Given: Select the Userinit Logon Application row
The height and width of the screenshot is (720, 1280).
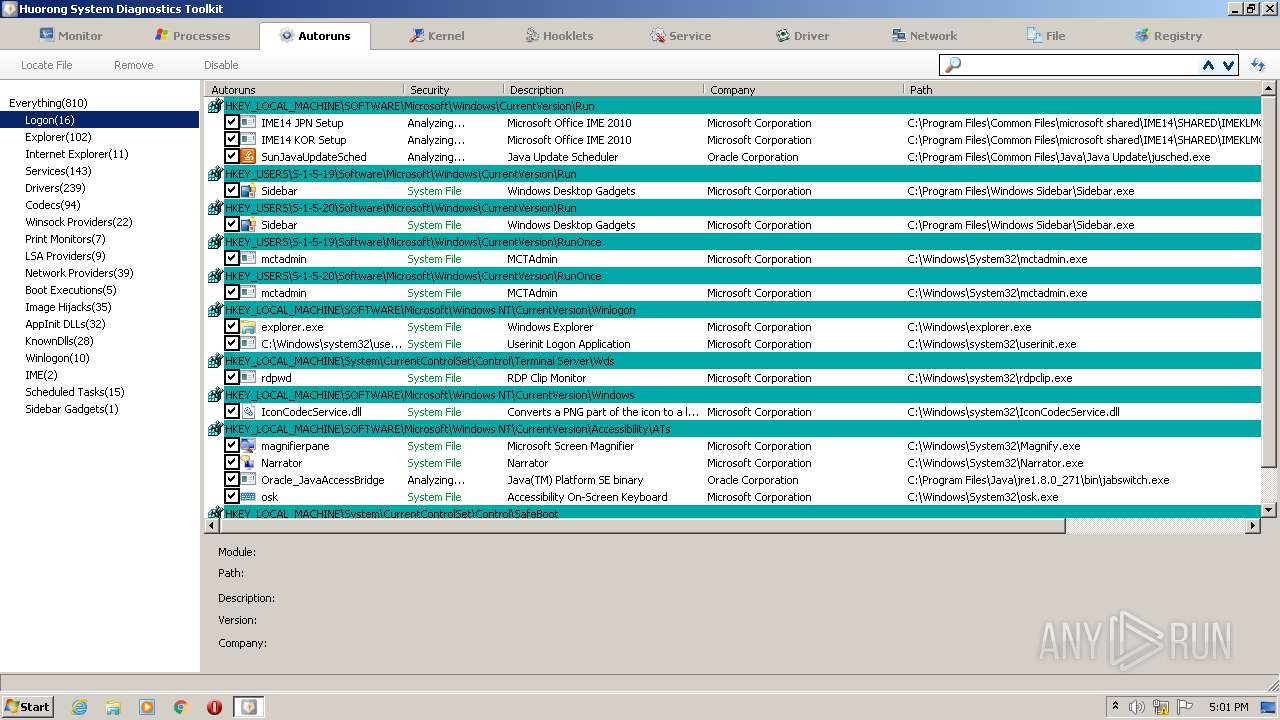Looking at the screenshot, I should (733, 344).
